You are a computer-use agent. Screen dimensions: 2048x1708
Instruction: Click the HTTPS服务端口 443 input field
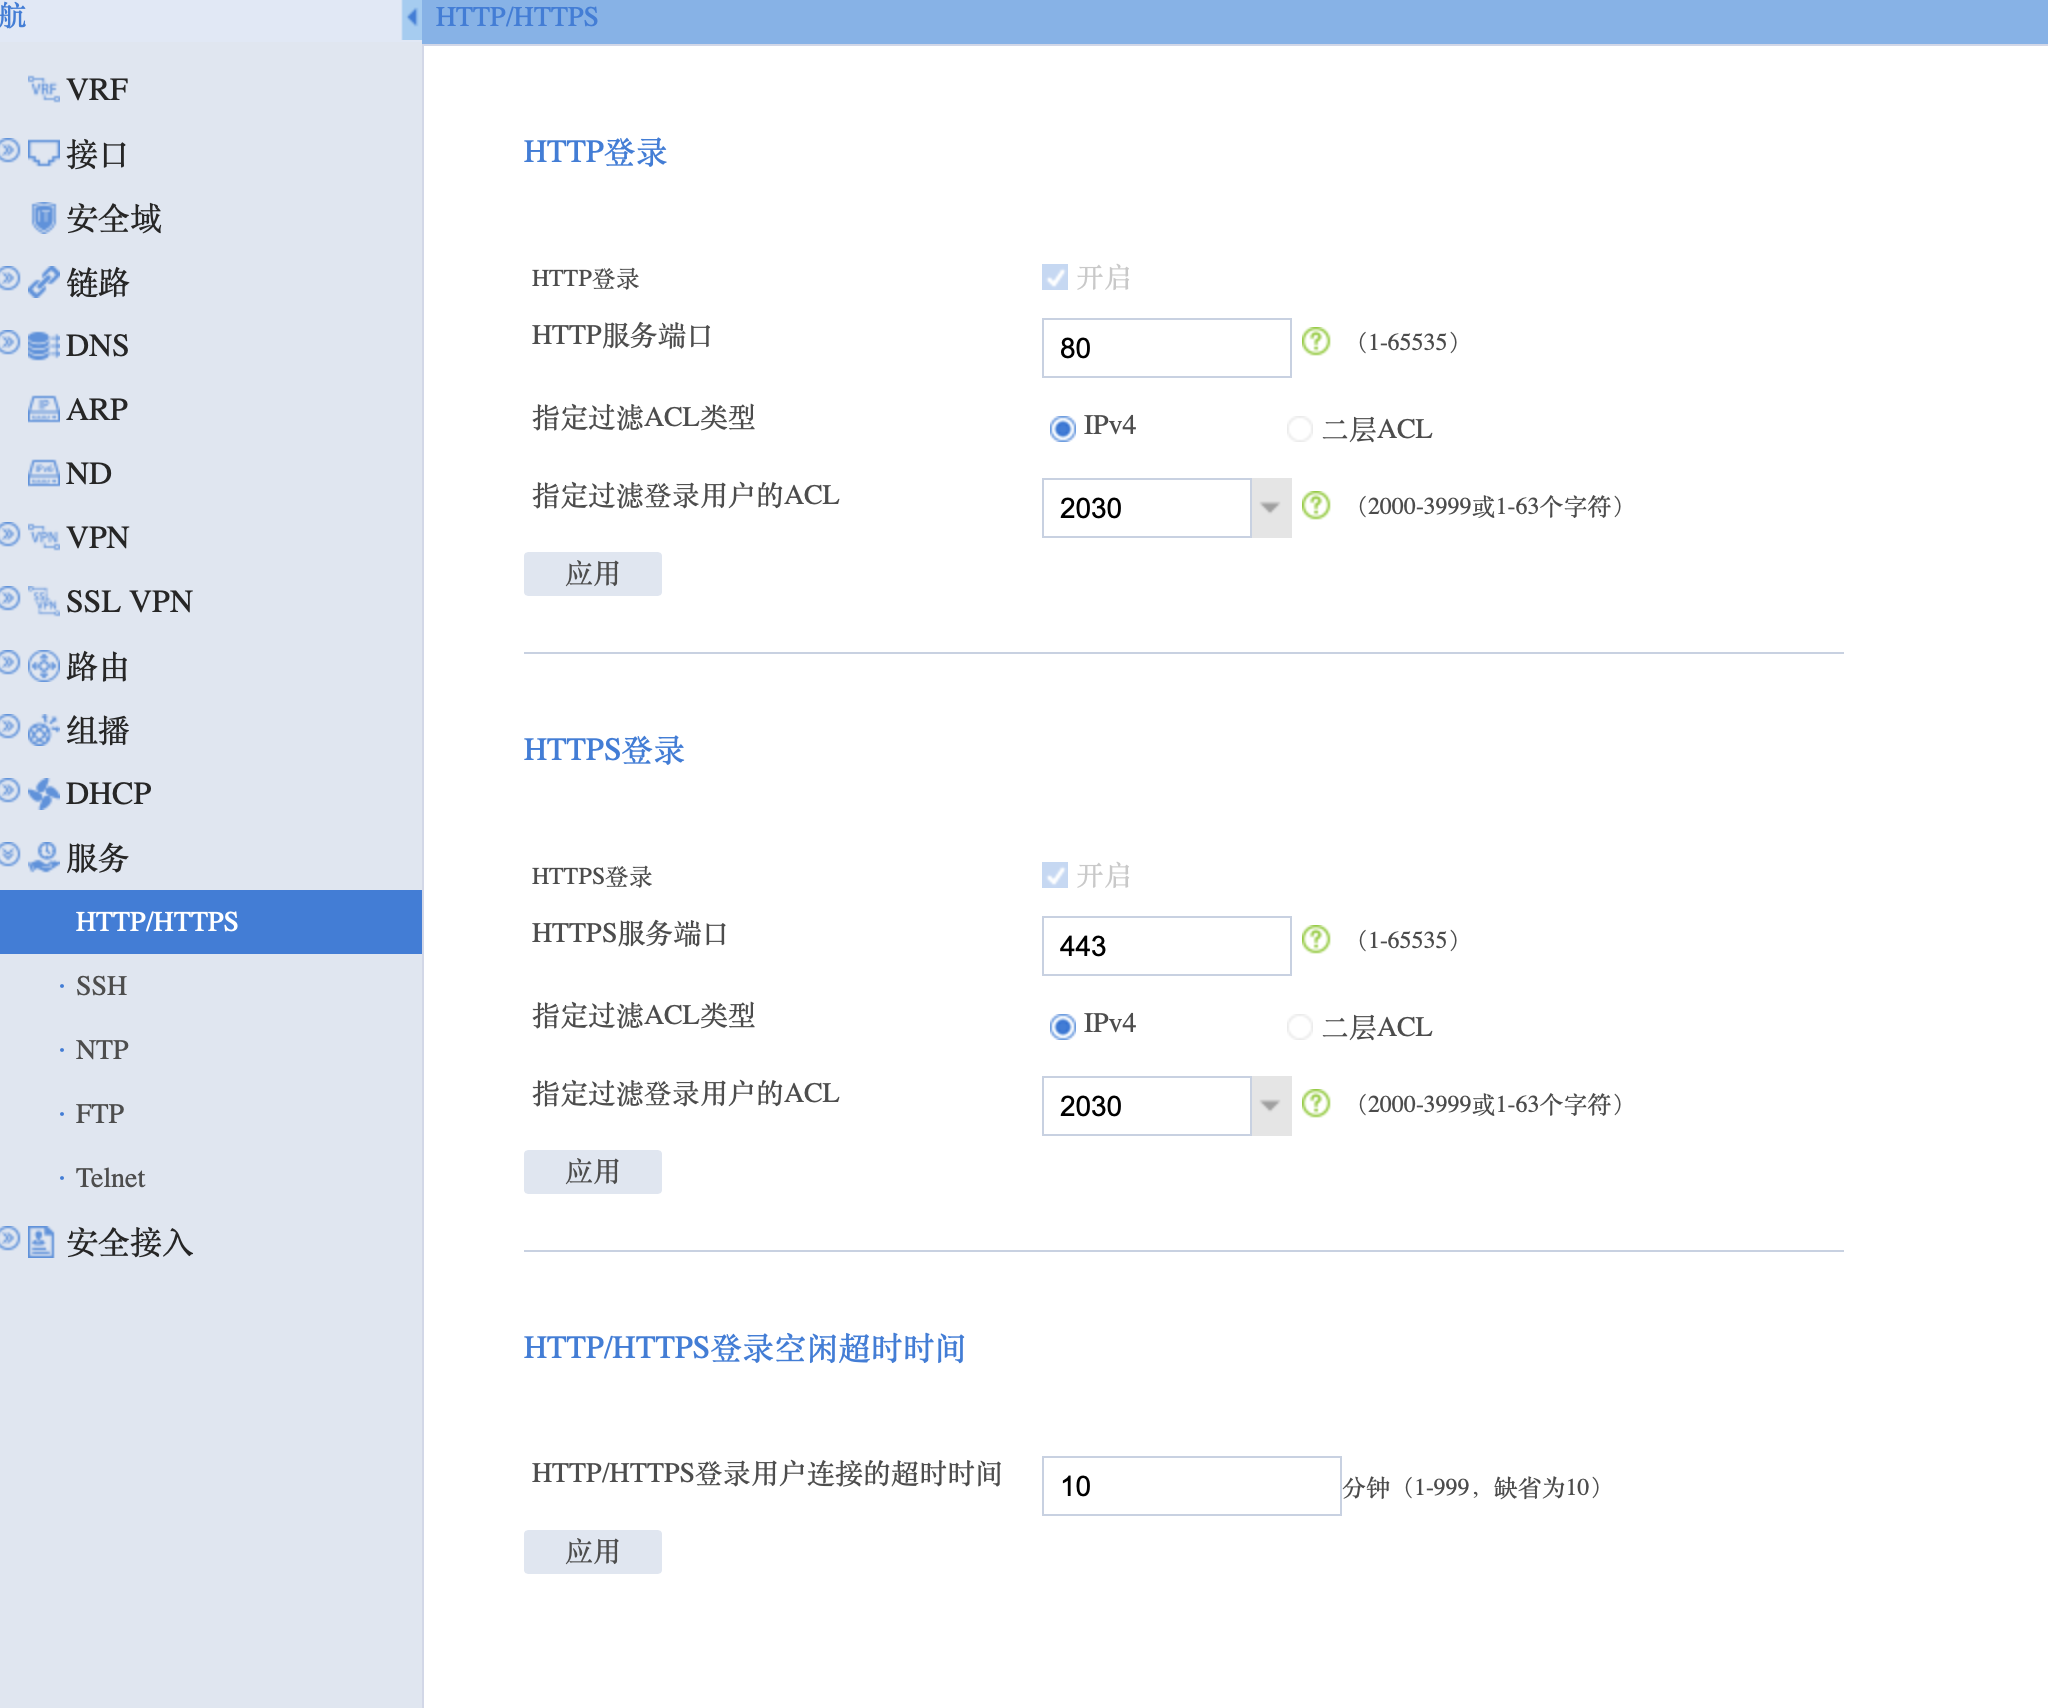[1165, 946]
